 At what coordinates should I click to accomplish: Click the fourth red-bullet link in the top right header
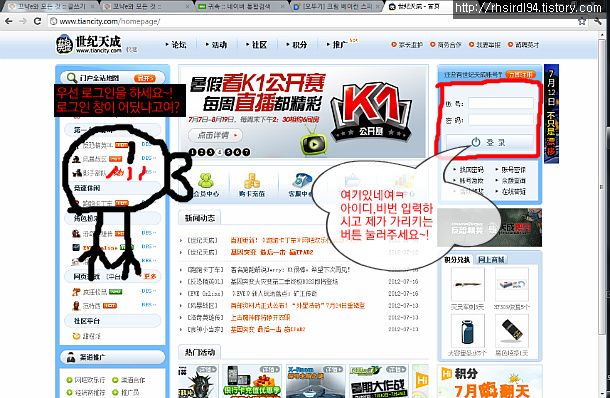click(x=524, y=45)
